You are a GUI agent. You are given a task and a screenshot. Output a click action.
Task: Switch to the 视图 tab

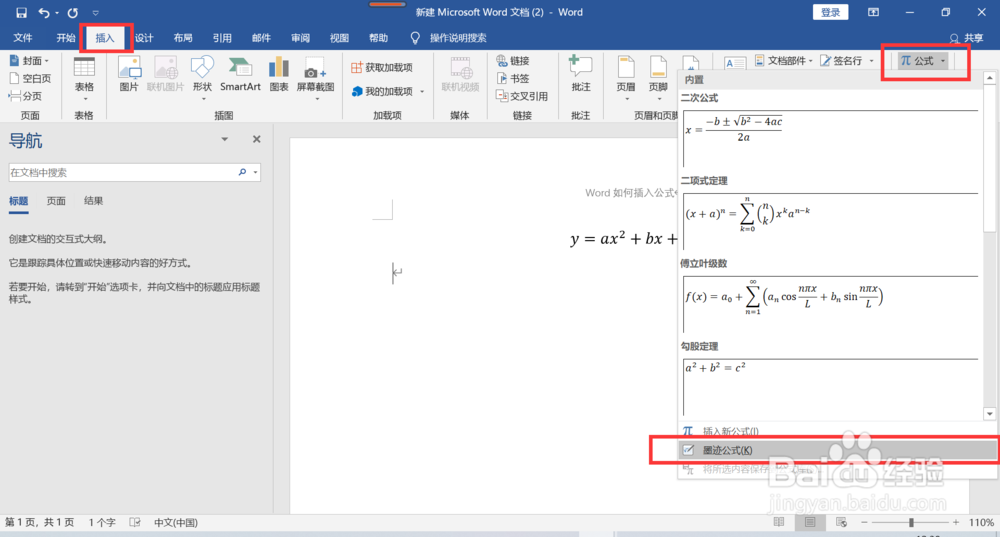339,38
